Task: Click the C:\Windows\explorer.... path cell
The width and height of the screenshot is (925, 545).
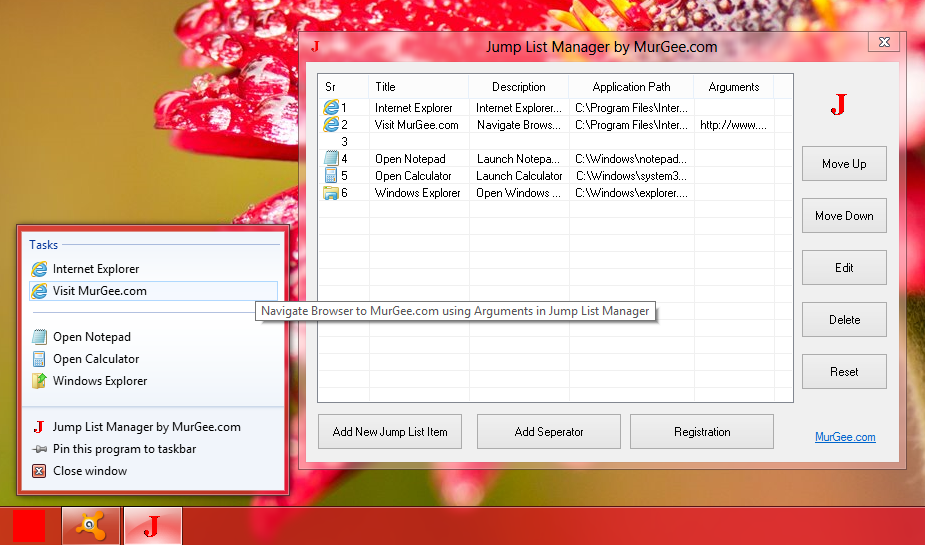Action: point(631,193)
